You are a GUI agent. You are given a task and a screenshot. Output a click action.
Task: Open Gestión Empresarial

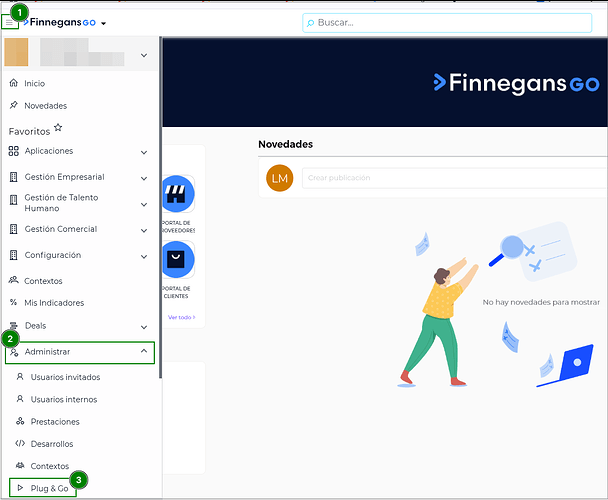(64, 177)
